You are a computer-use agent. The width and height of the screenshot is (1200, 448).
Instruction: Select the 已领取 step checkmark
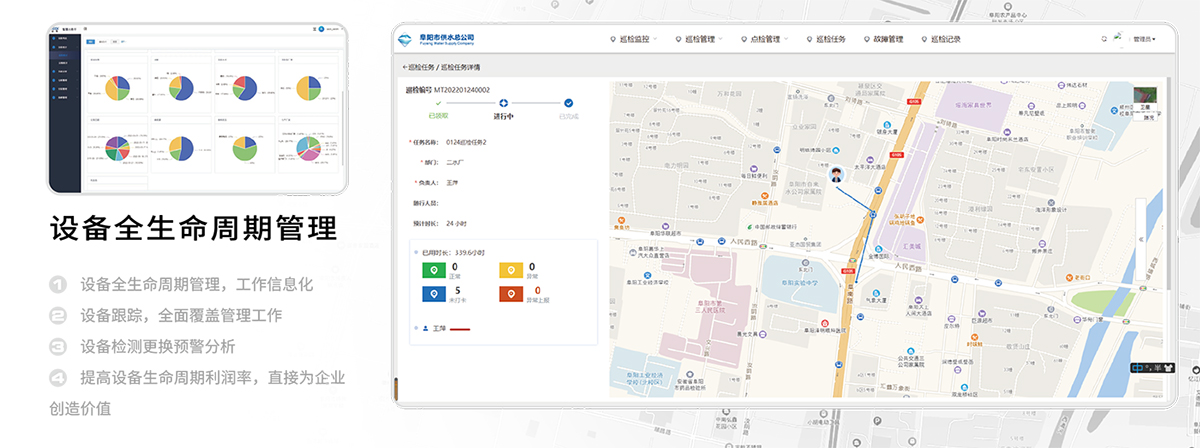click(x=438, y=102)
